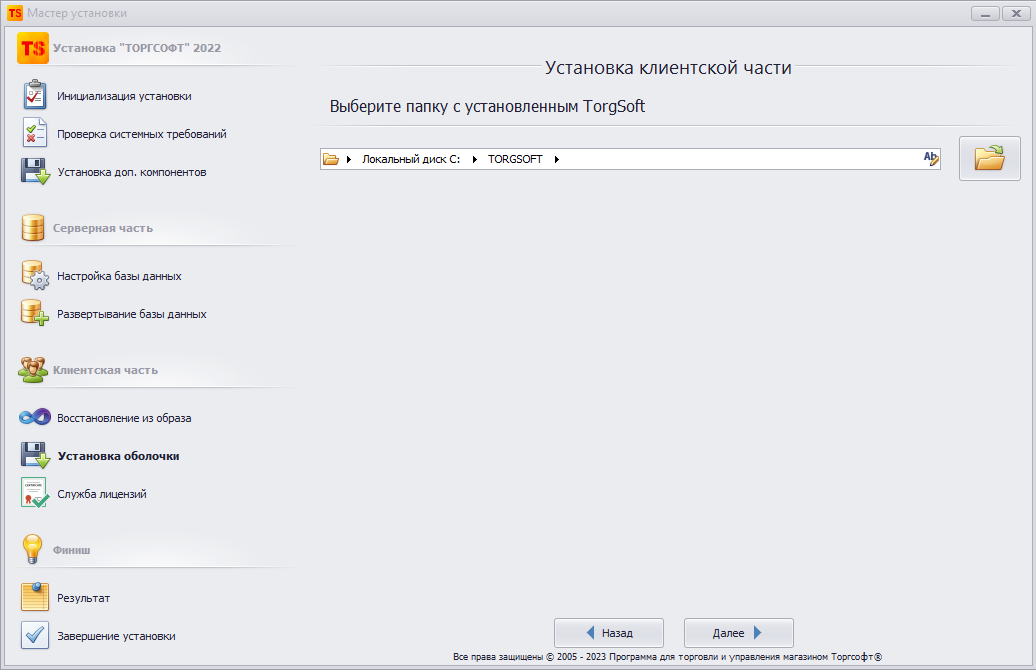Click the Client part users icon
The image size is (1036, 670).
pyautogui.click(x=33, y=370)
